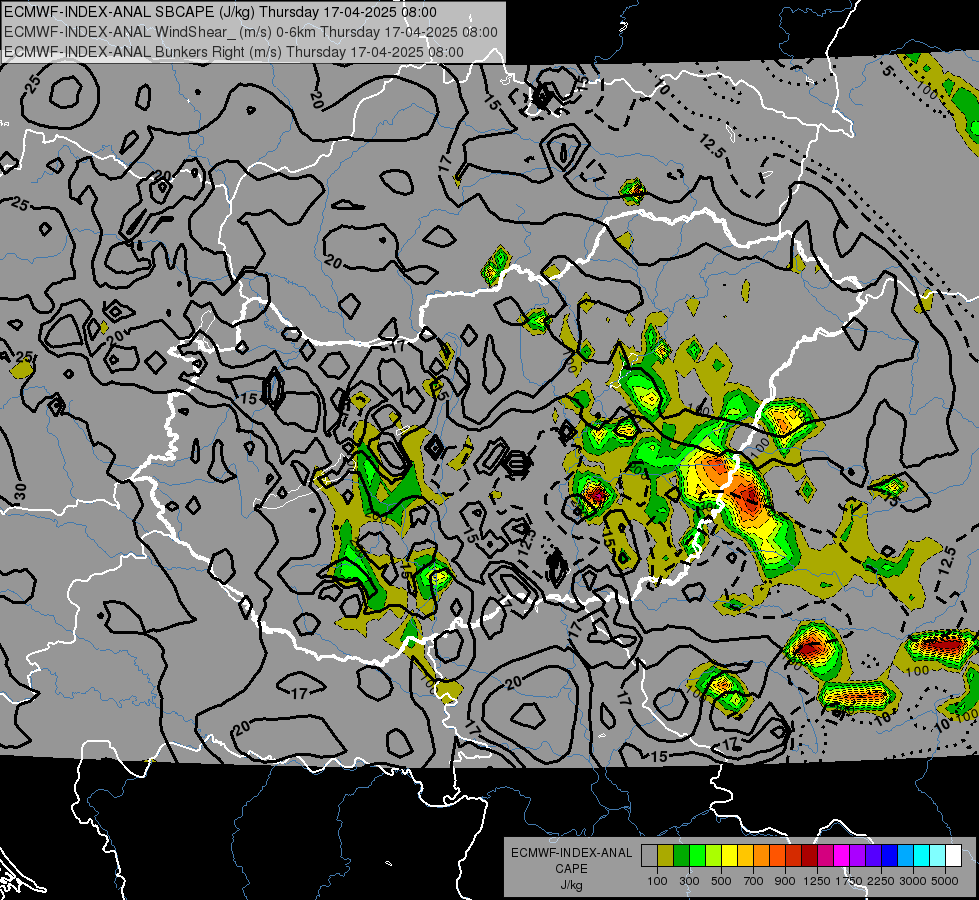This screenshot has width=979, height=900.
Task: Click the 5000 tick on legend scale
Action: click(x=945, y=881)
